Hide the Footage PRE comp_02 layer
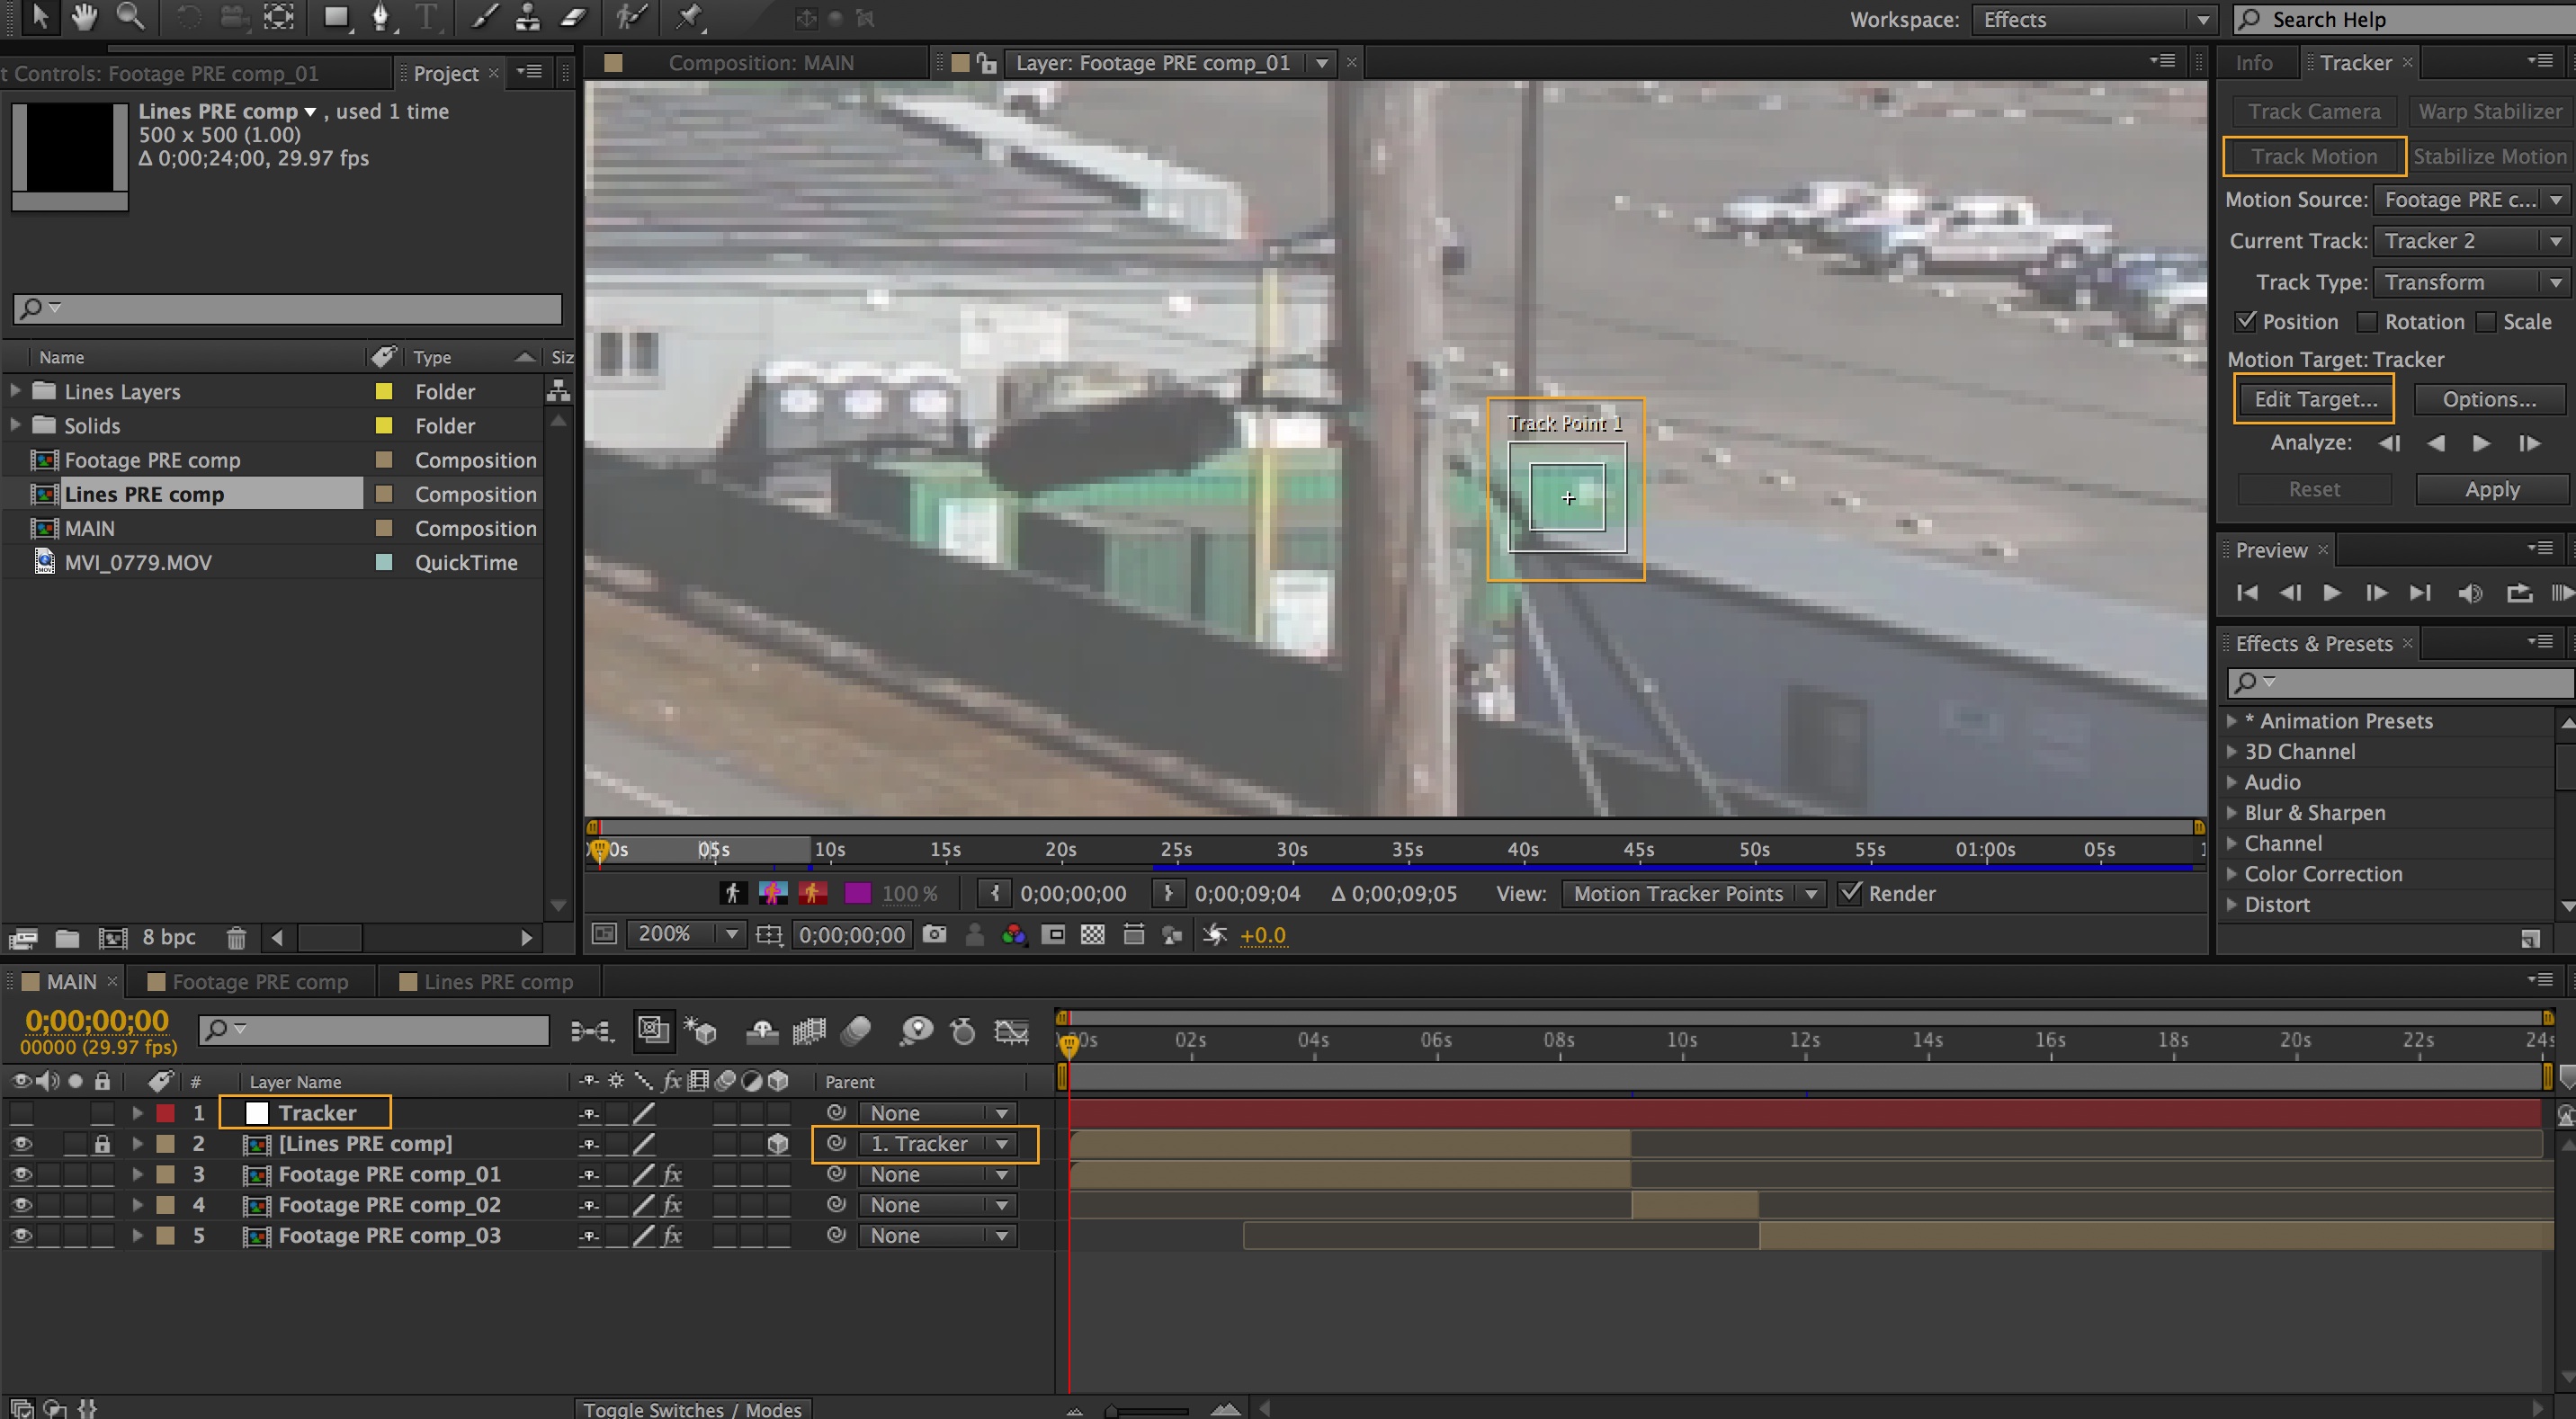The image size is (2576, 1419). [x=21, y=1205]
